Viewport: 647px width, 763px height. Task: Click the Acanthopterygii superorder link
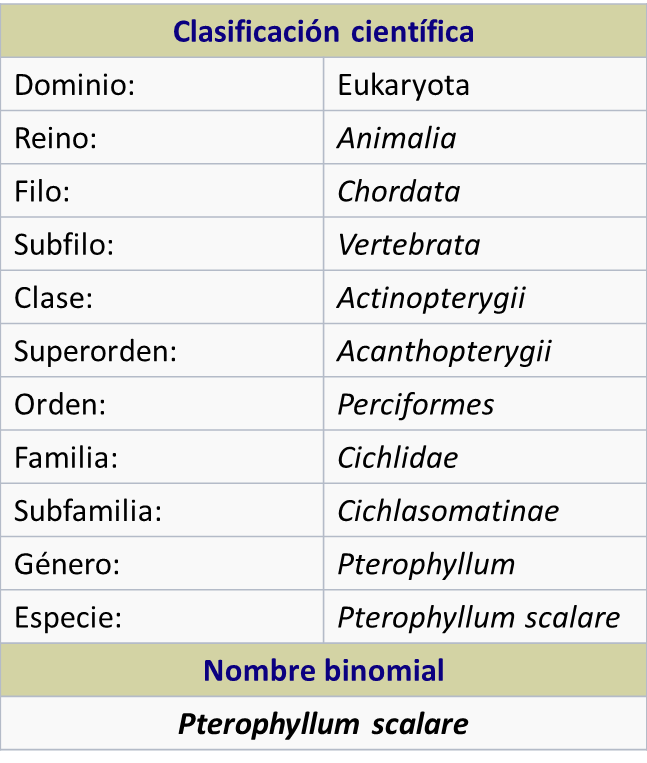(x=444, y=351)
